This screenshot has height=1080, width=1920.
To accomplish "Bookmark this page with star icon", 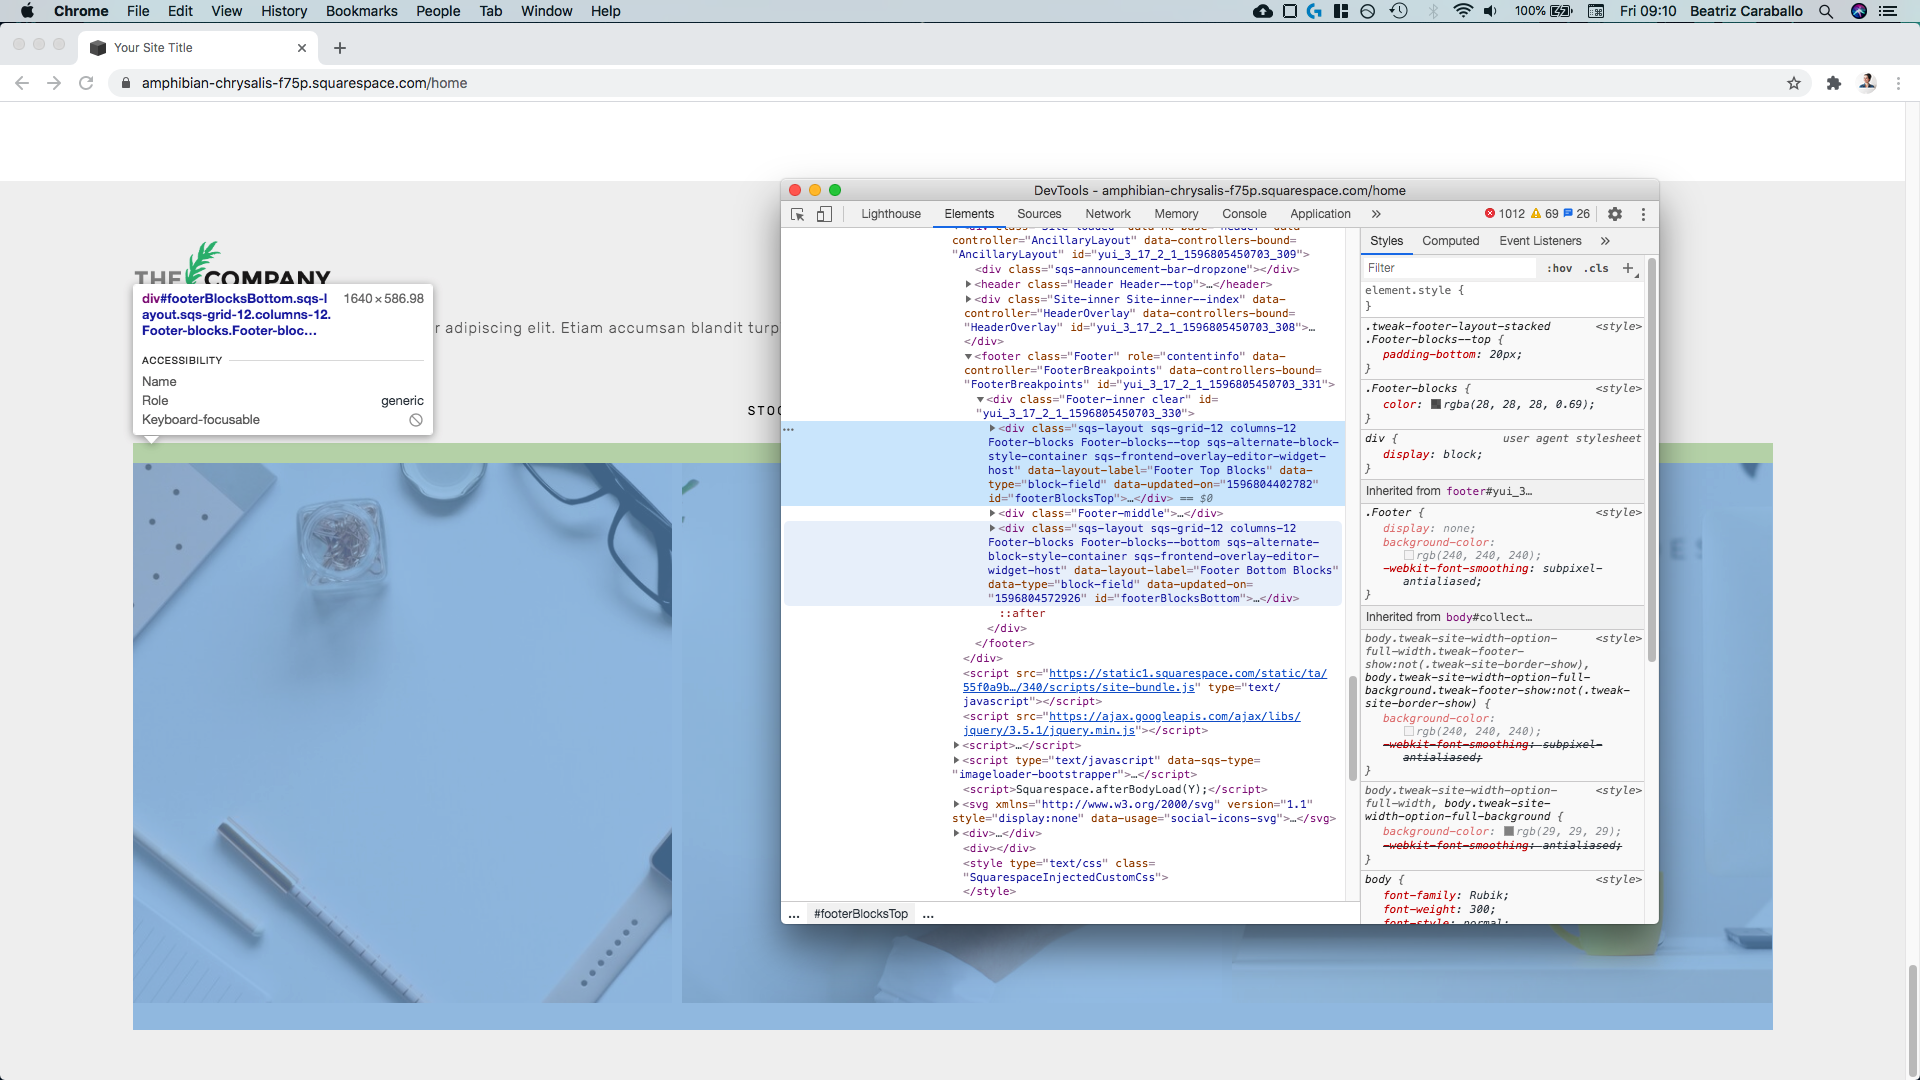I will pyautogui.click(x=1794, y=83).
